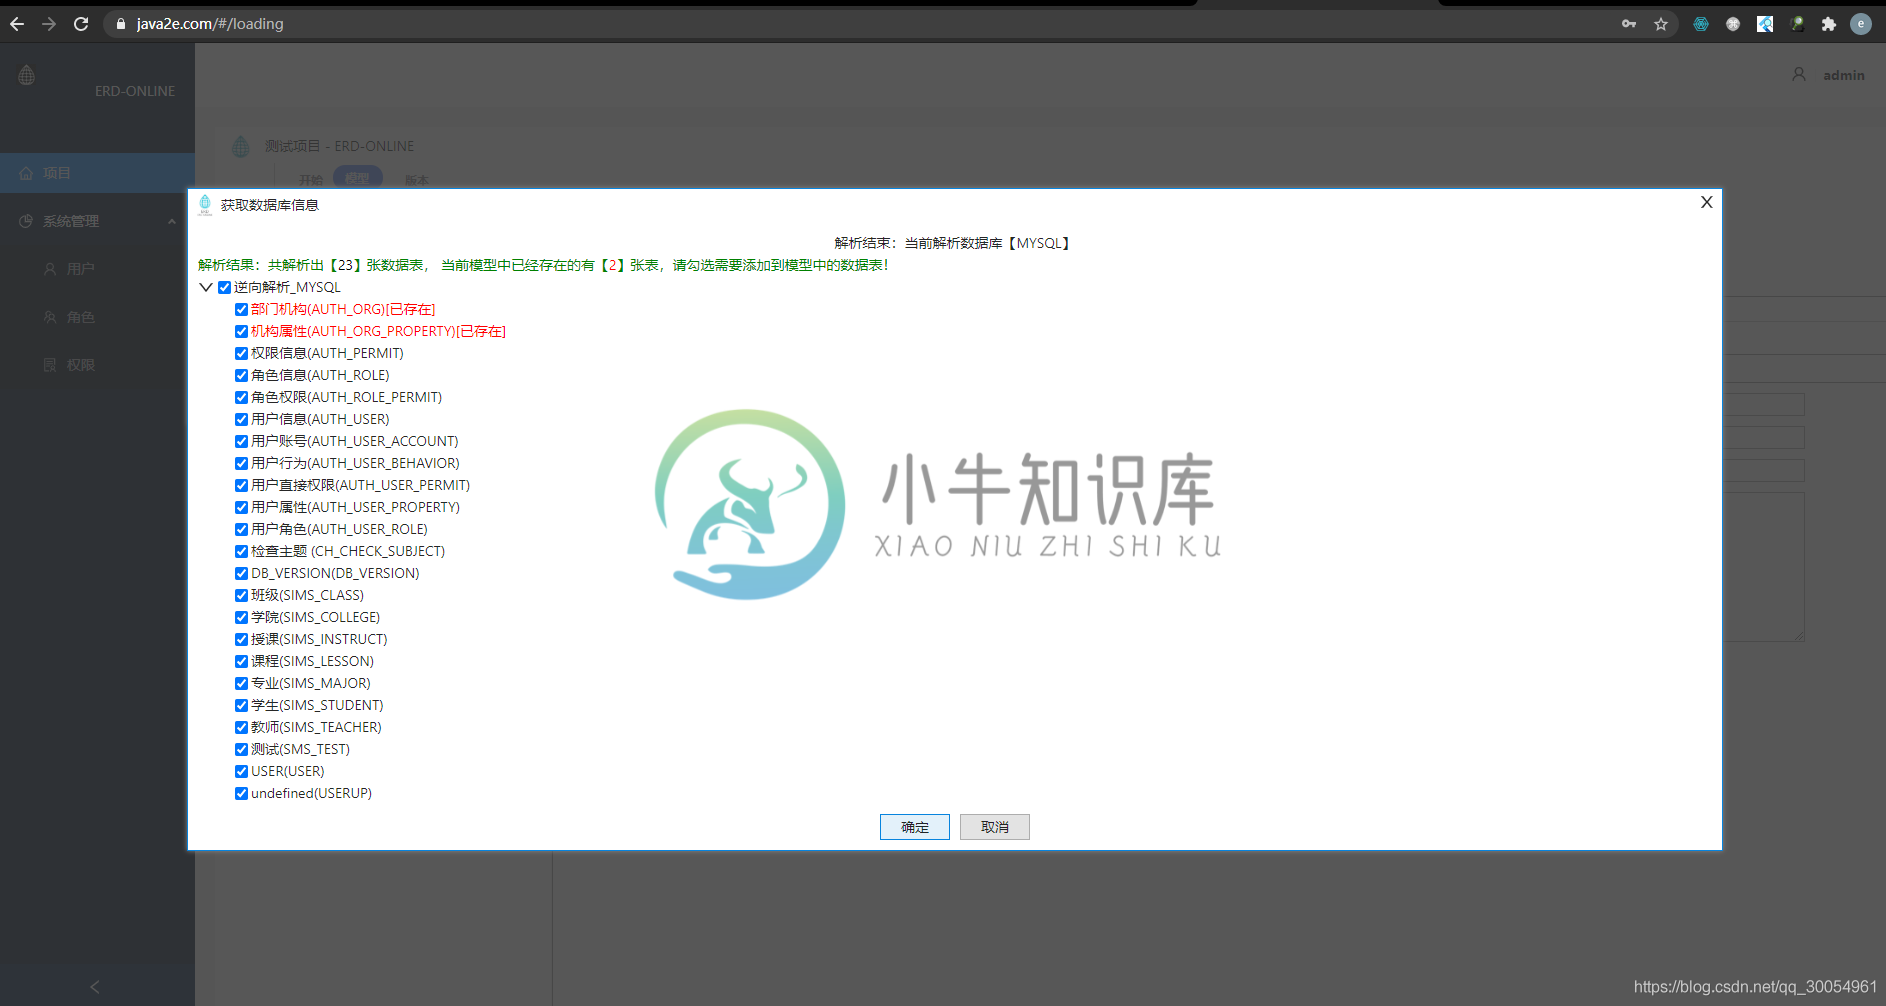Viewport: 1886px width, 1006px height.
Task: Select the 学生(SIMS_STUDENT) tree label
Action: click(x=317, y=705)
